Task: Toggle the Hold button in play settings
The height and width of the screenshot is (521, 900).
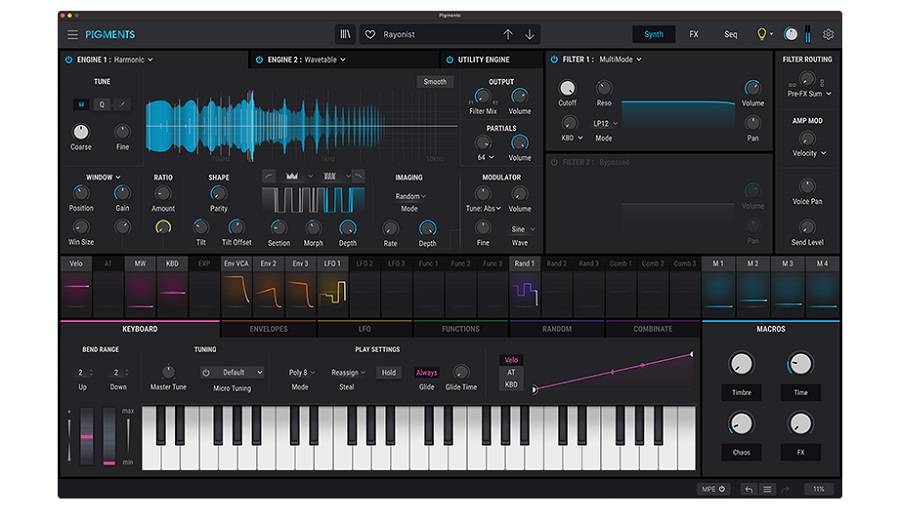Action: [x=389, y=372]
